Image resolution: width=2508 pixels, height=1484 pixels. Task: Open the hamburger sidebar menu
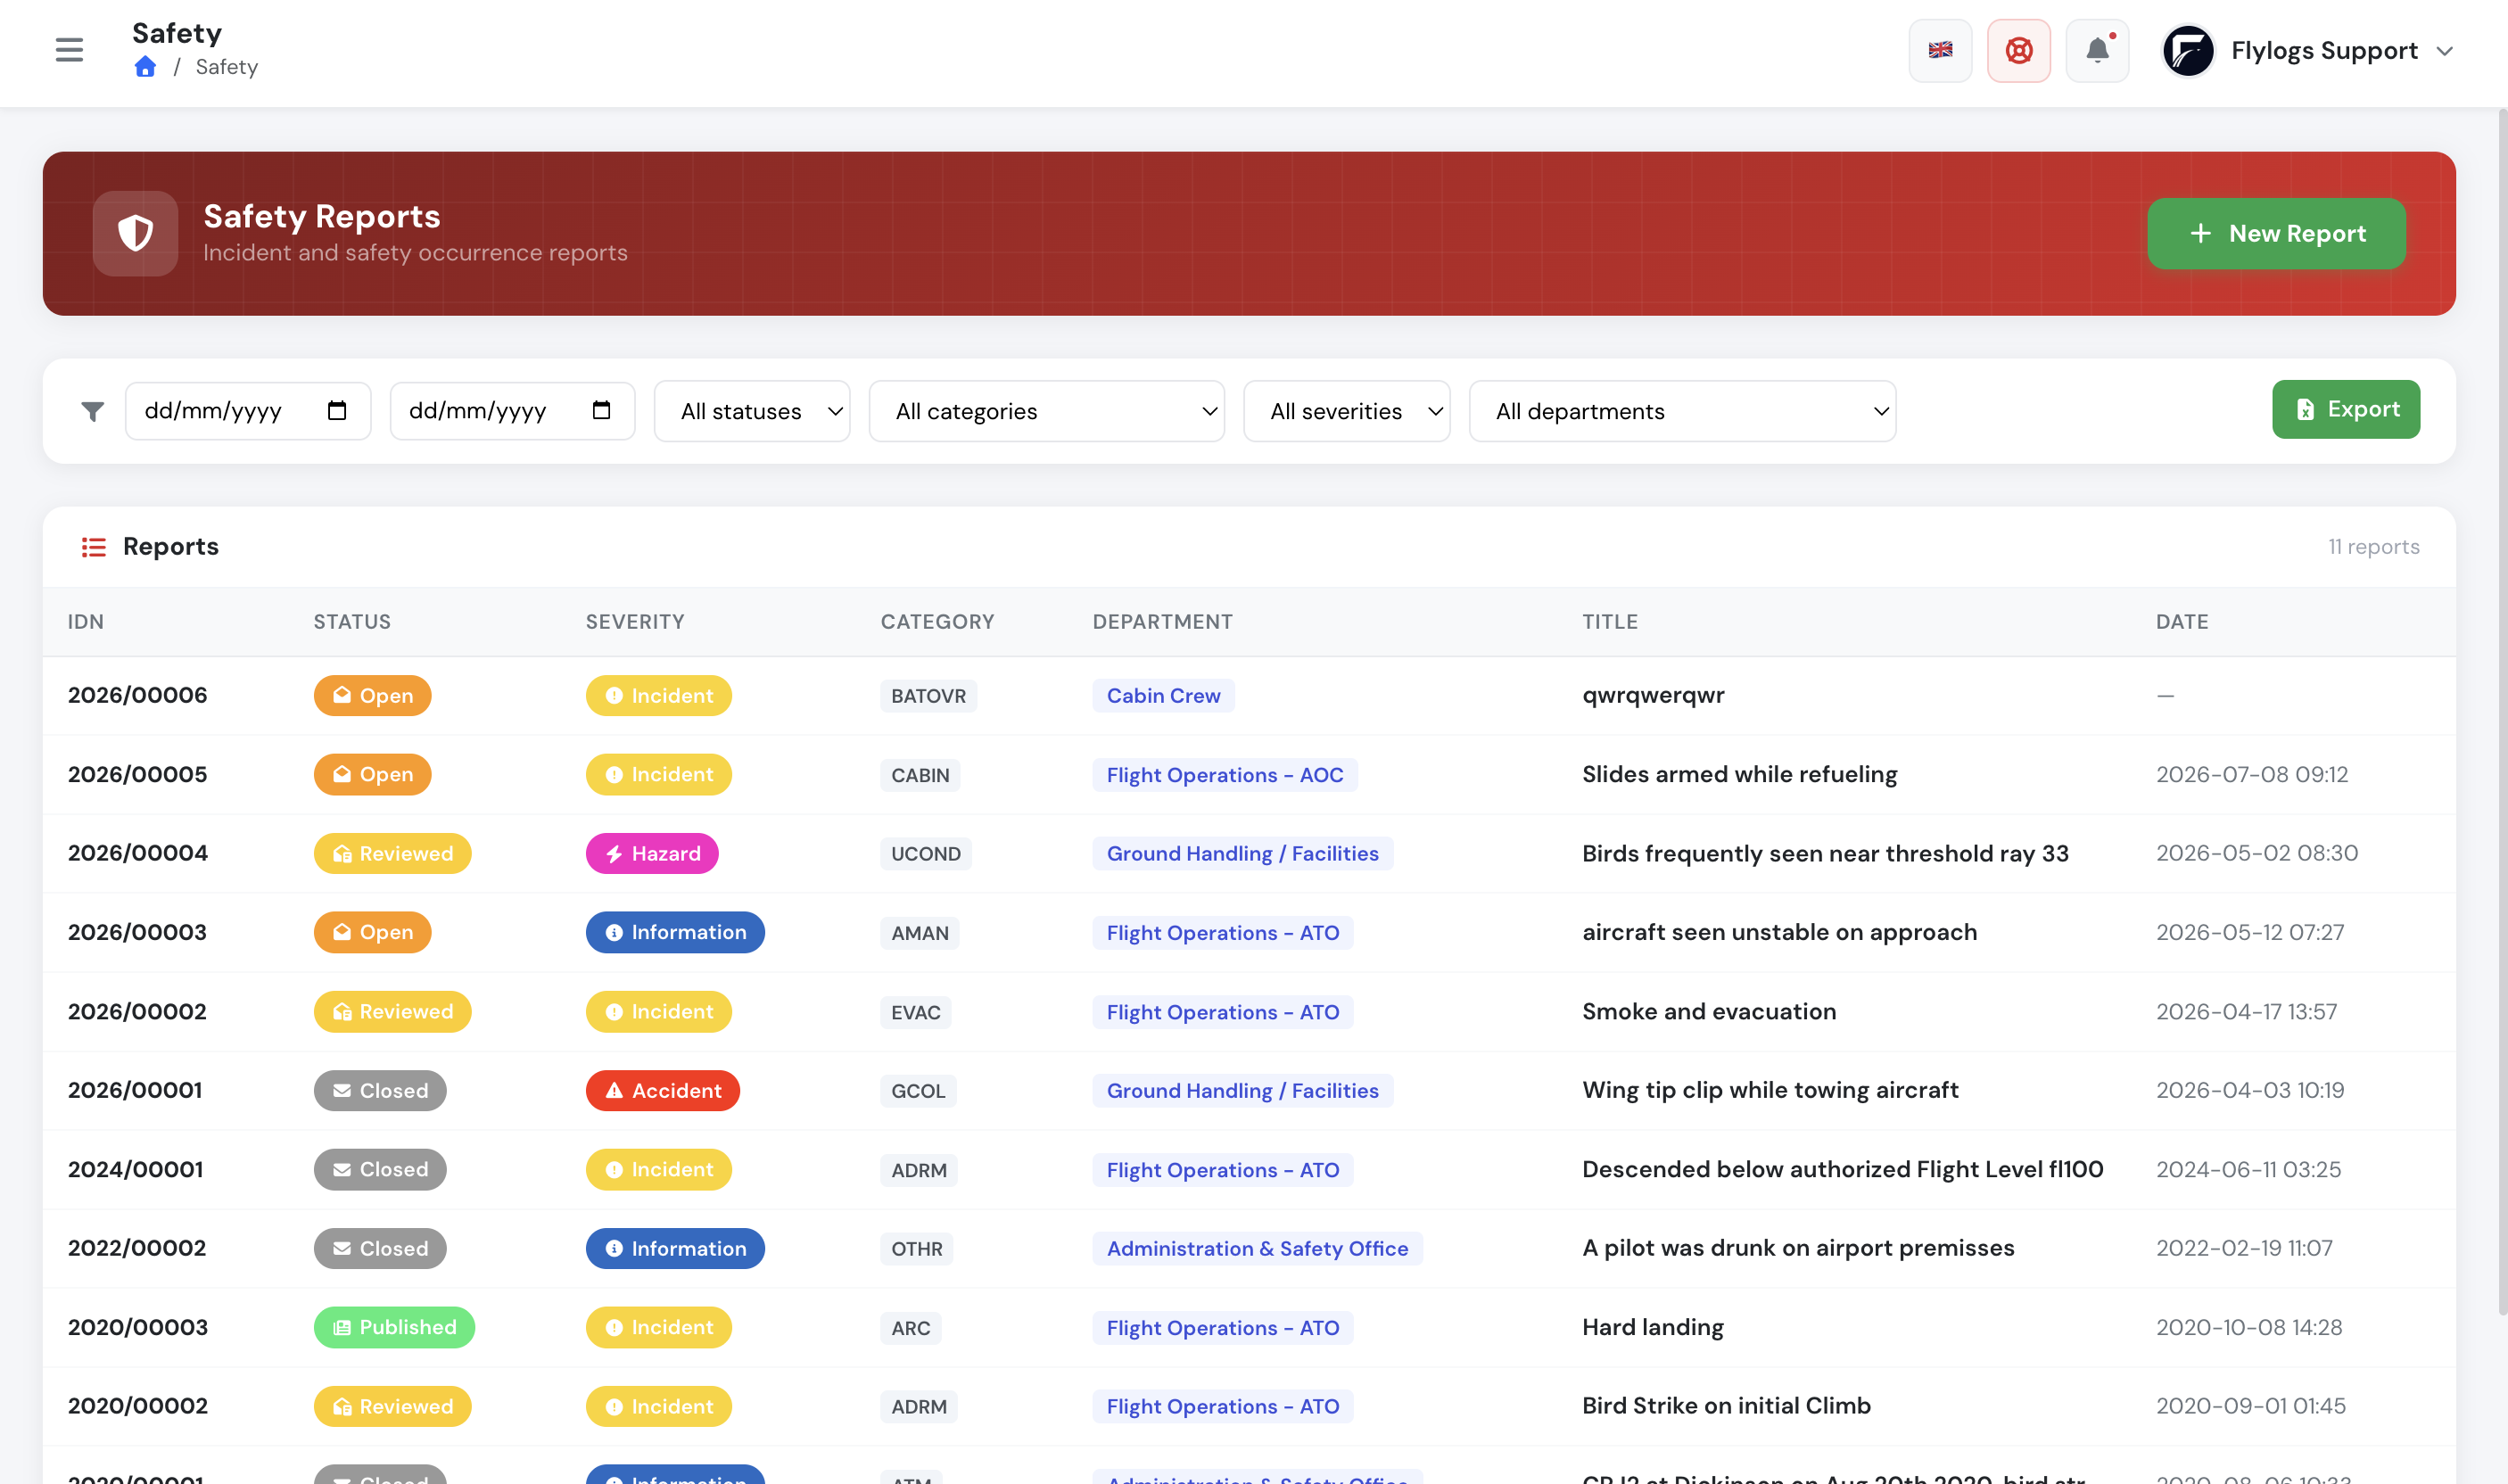pyautogui.click(x=69, y=50)
